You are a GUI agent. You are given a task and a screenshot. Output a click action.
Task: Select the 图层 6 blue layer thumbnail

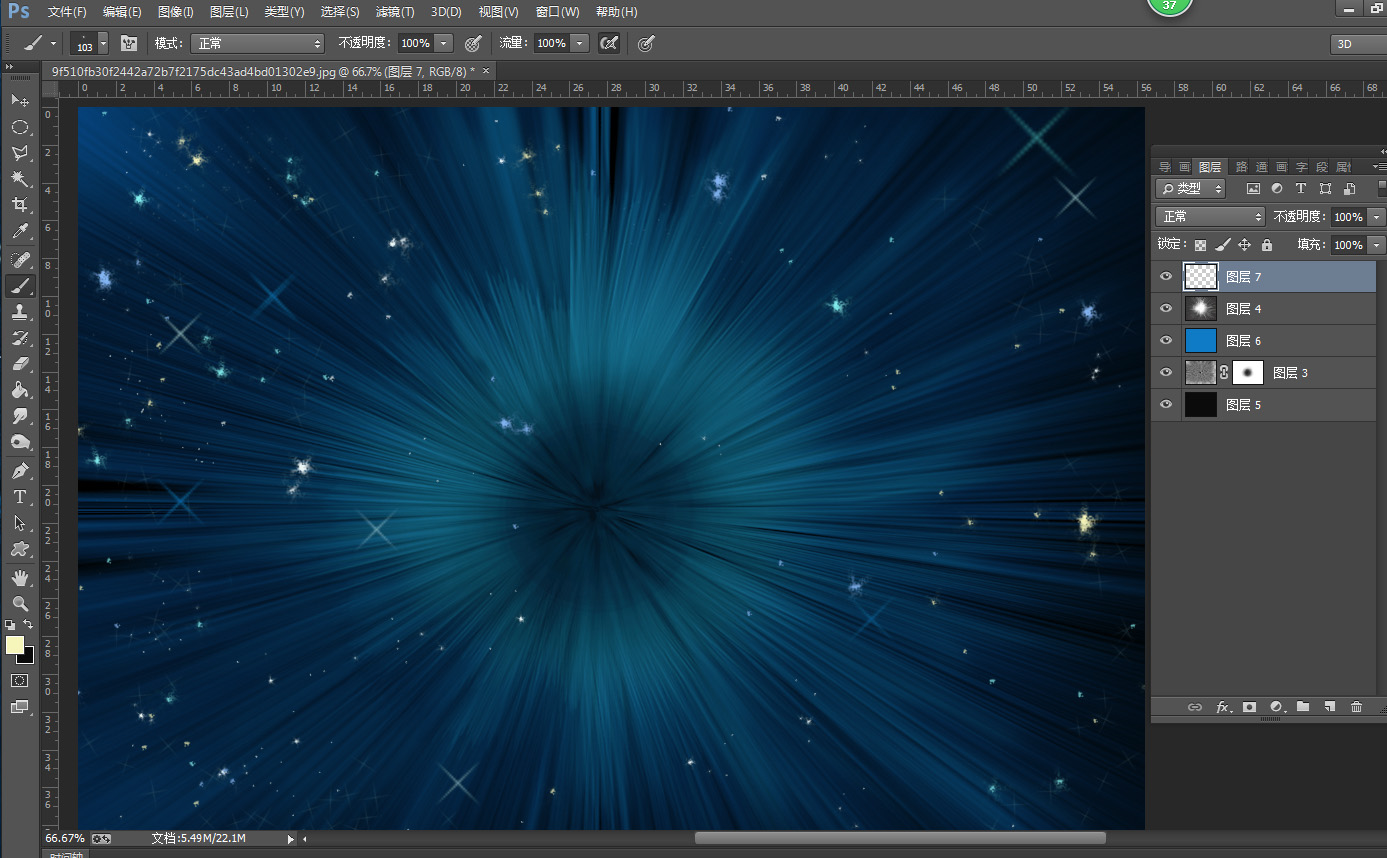pos(1201,341)
